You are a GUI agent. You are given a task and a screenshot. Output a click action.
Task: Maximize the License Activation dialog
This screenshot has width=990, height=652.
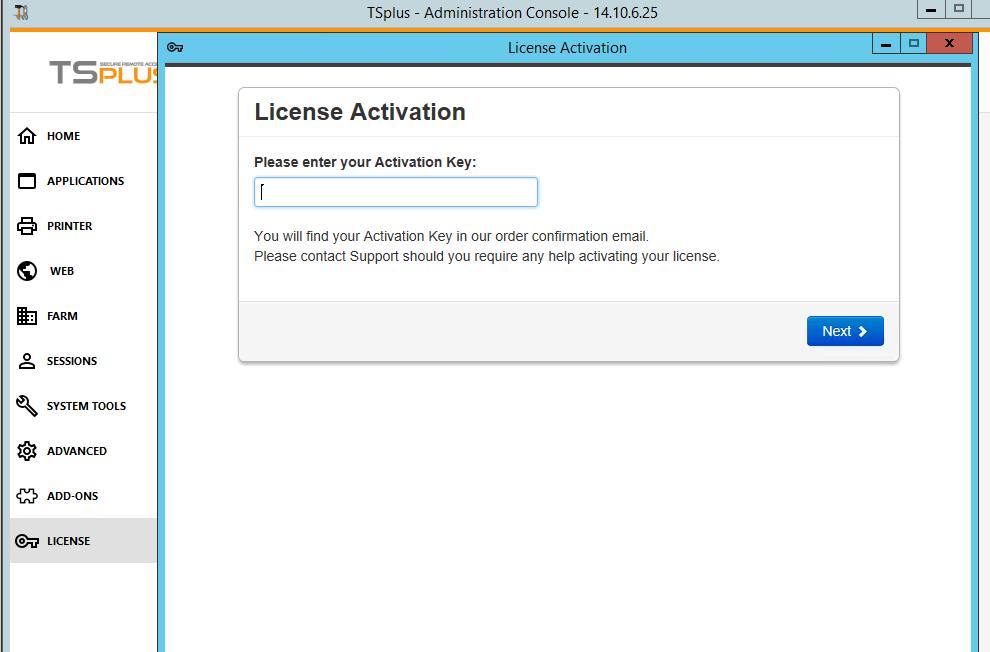(912, 43)
